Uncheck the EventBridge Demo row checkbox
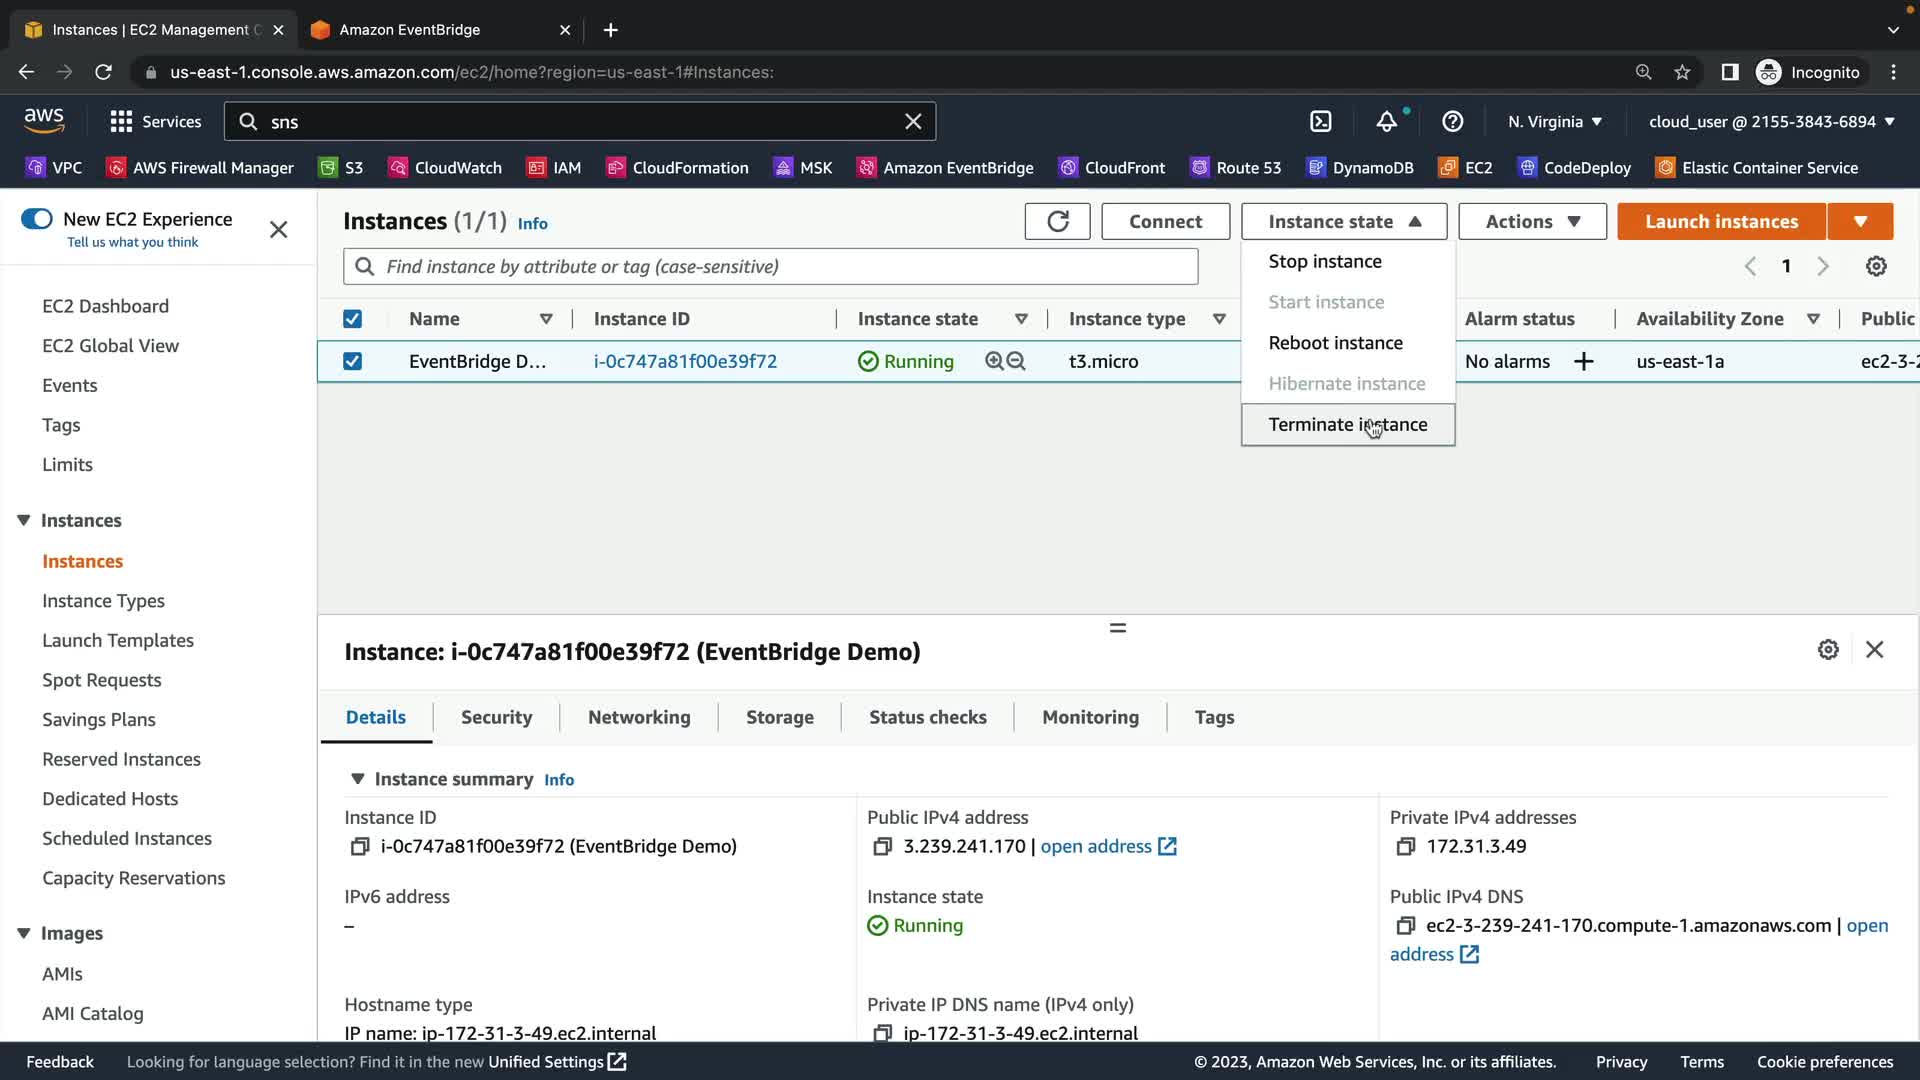Screen dimensions: 1920x1080 [x=352, y=361]
